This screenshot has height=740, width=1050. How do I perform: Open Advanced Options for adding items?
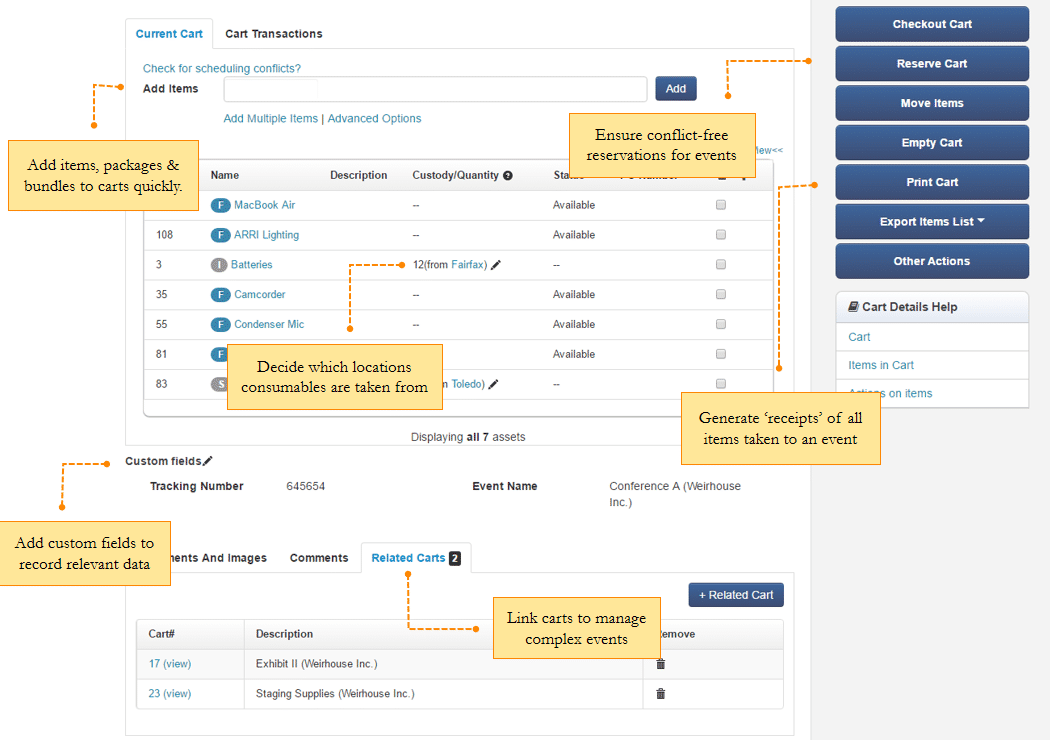374,118
